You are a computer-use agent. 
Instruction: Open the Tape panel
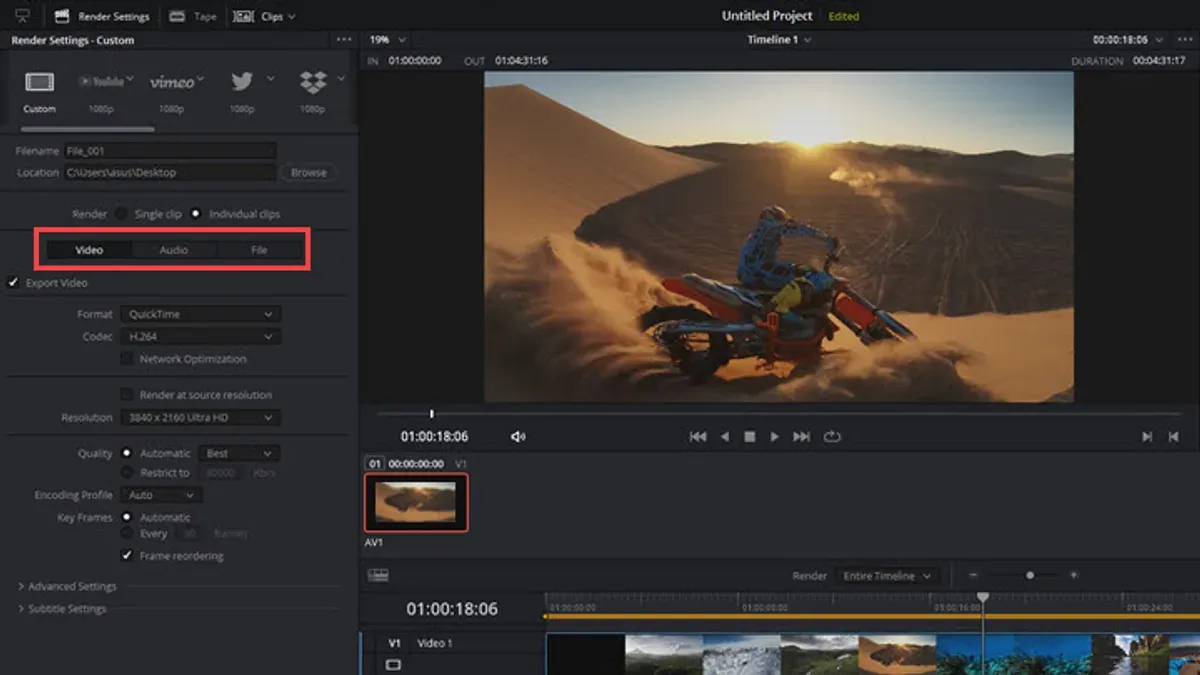coord(193,16)
